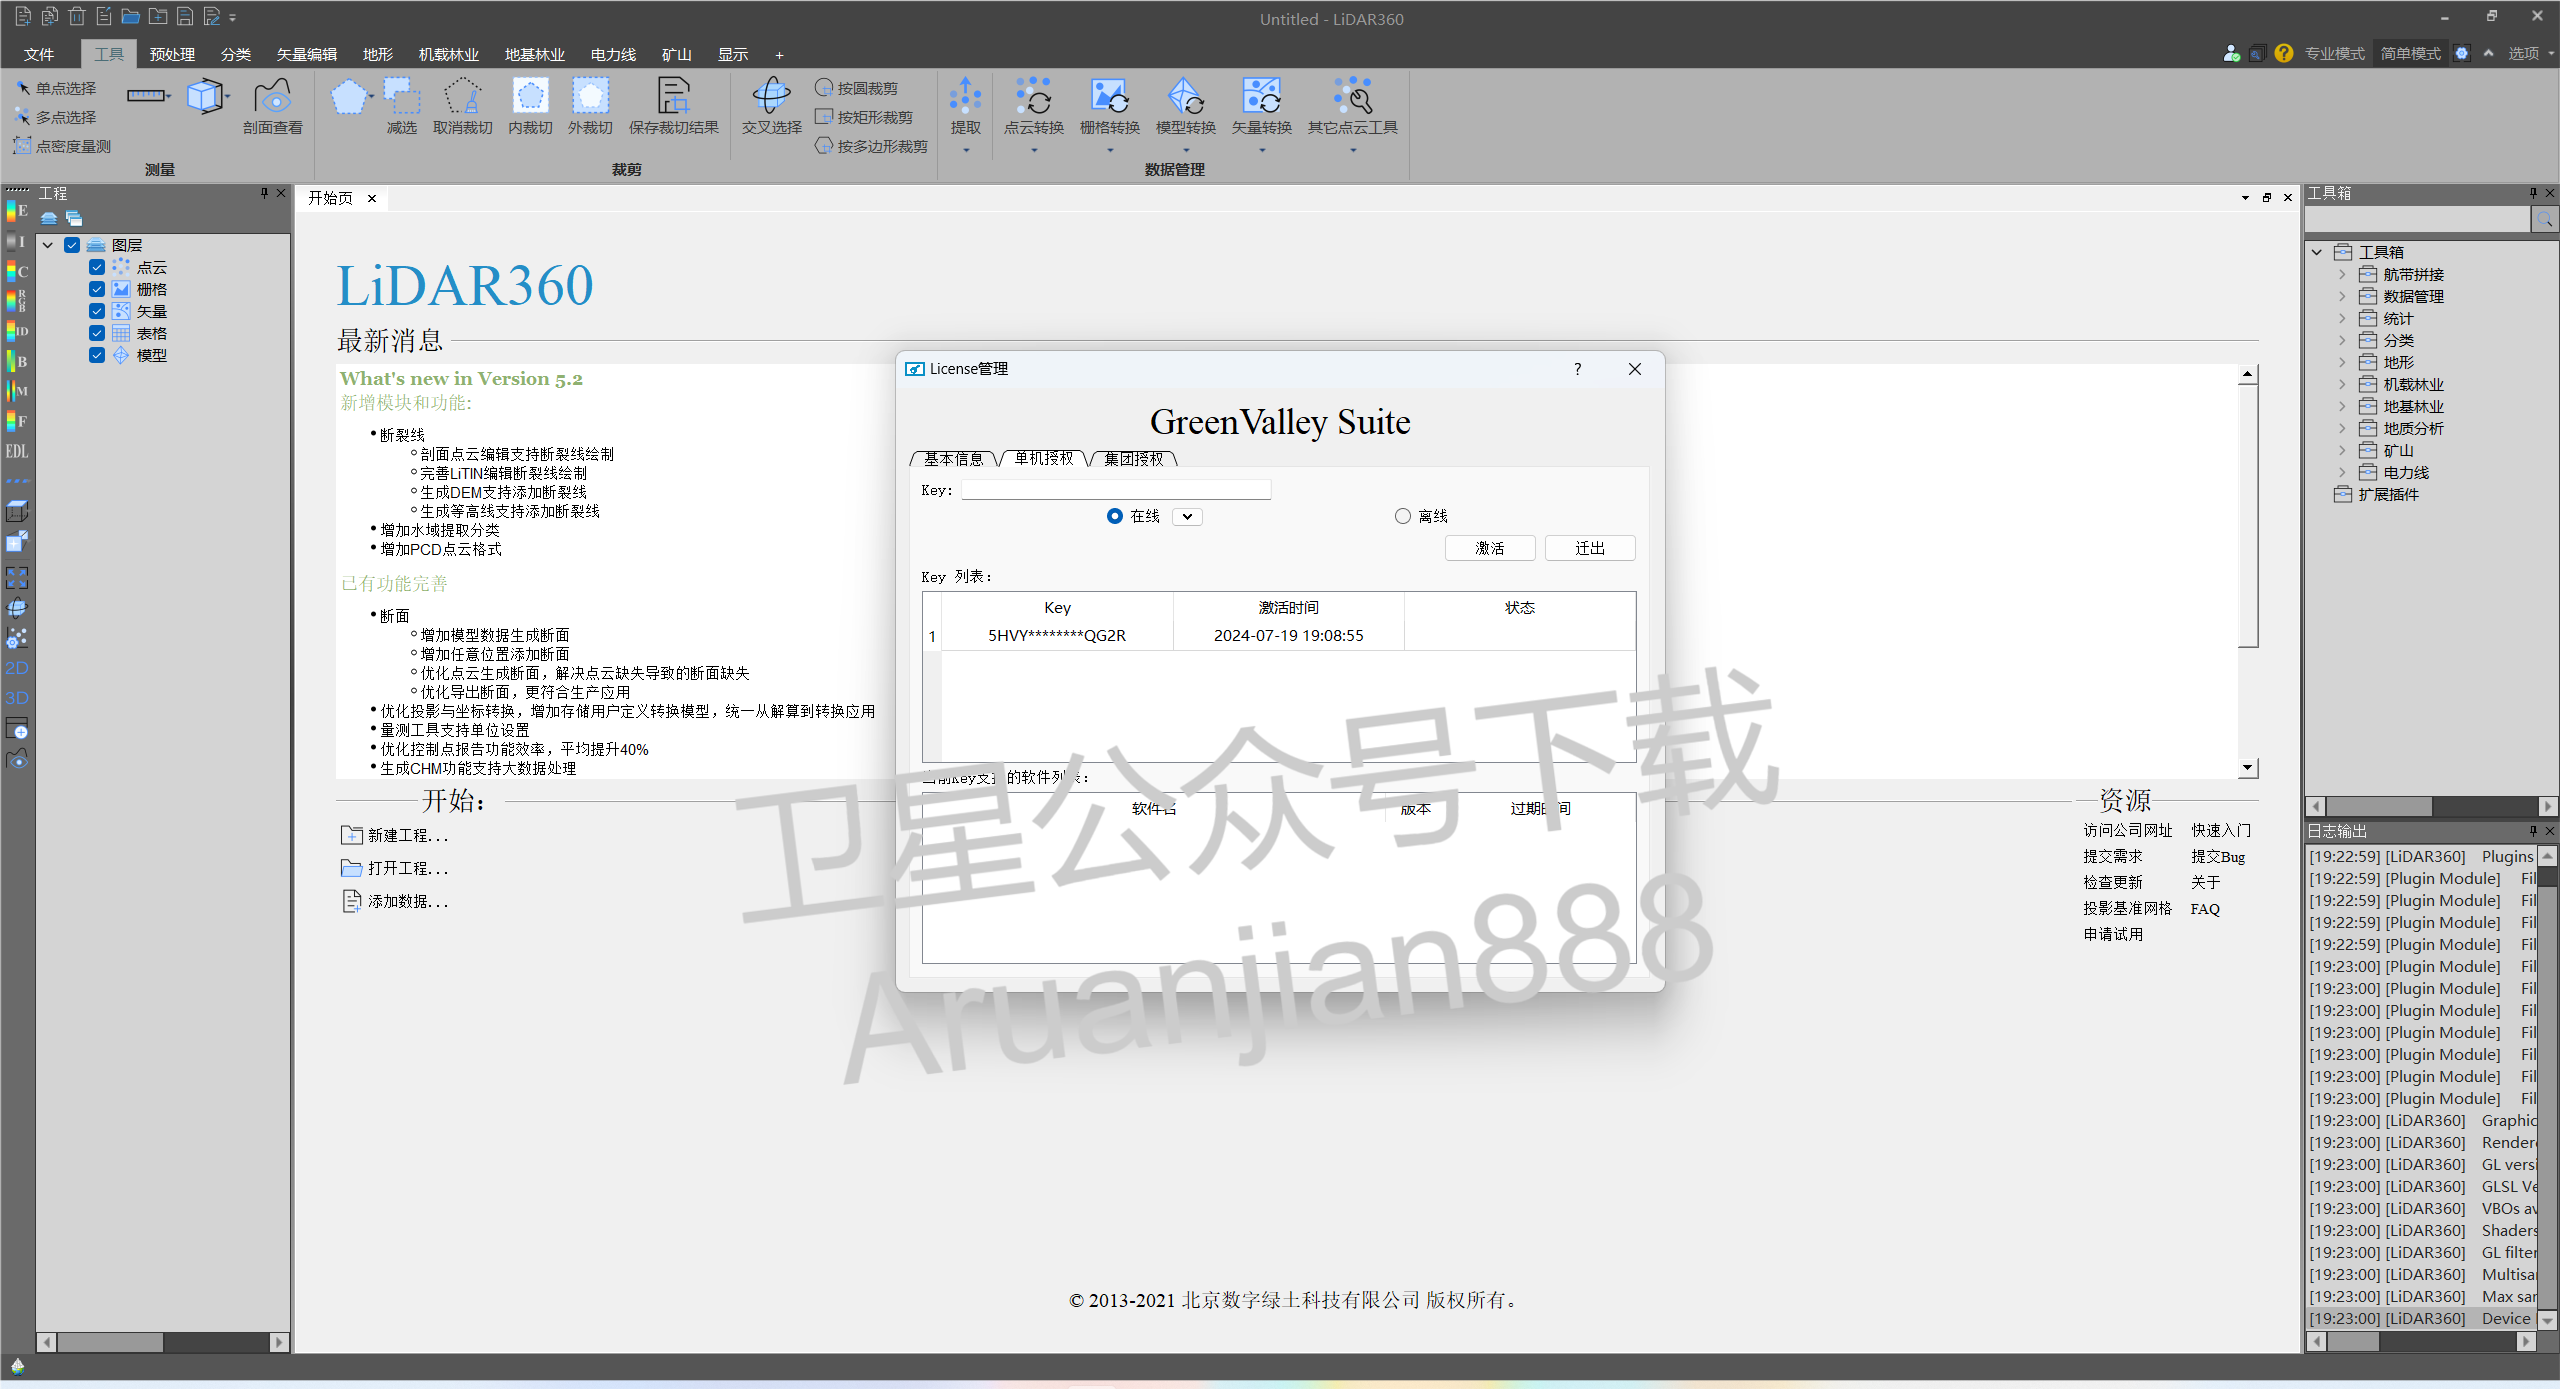This screenshot has height=1389, width=2560.
Task: Click the search icon in the 工具箱 panel
Action: click(x=2545, y=219)
